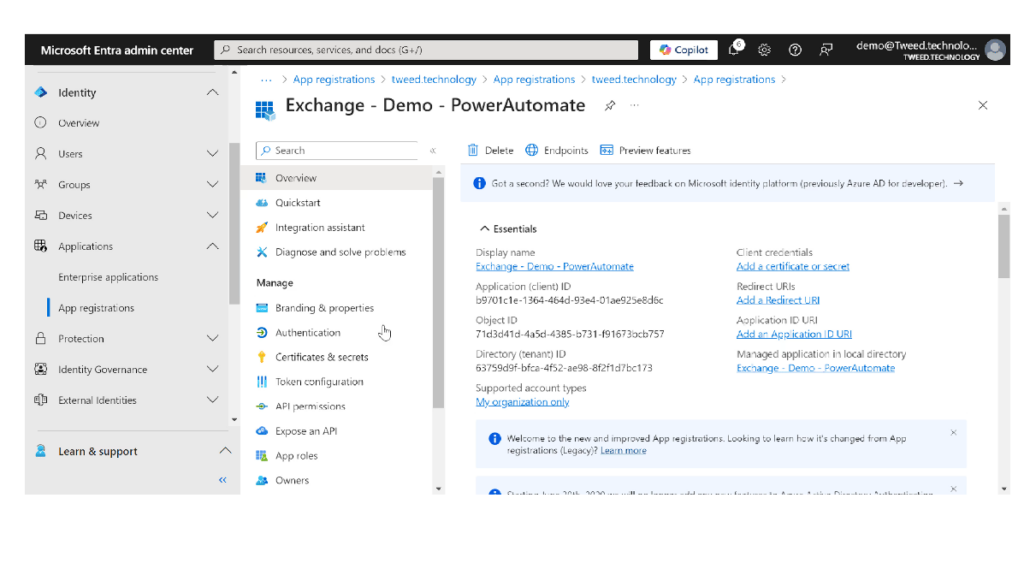This screenshot has width=1024, height=581.
Task: Open the settings gear icon
Action: click(x=764, y=50)
